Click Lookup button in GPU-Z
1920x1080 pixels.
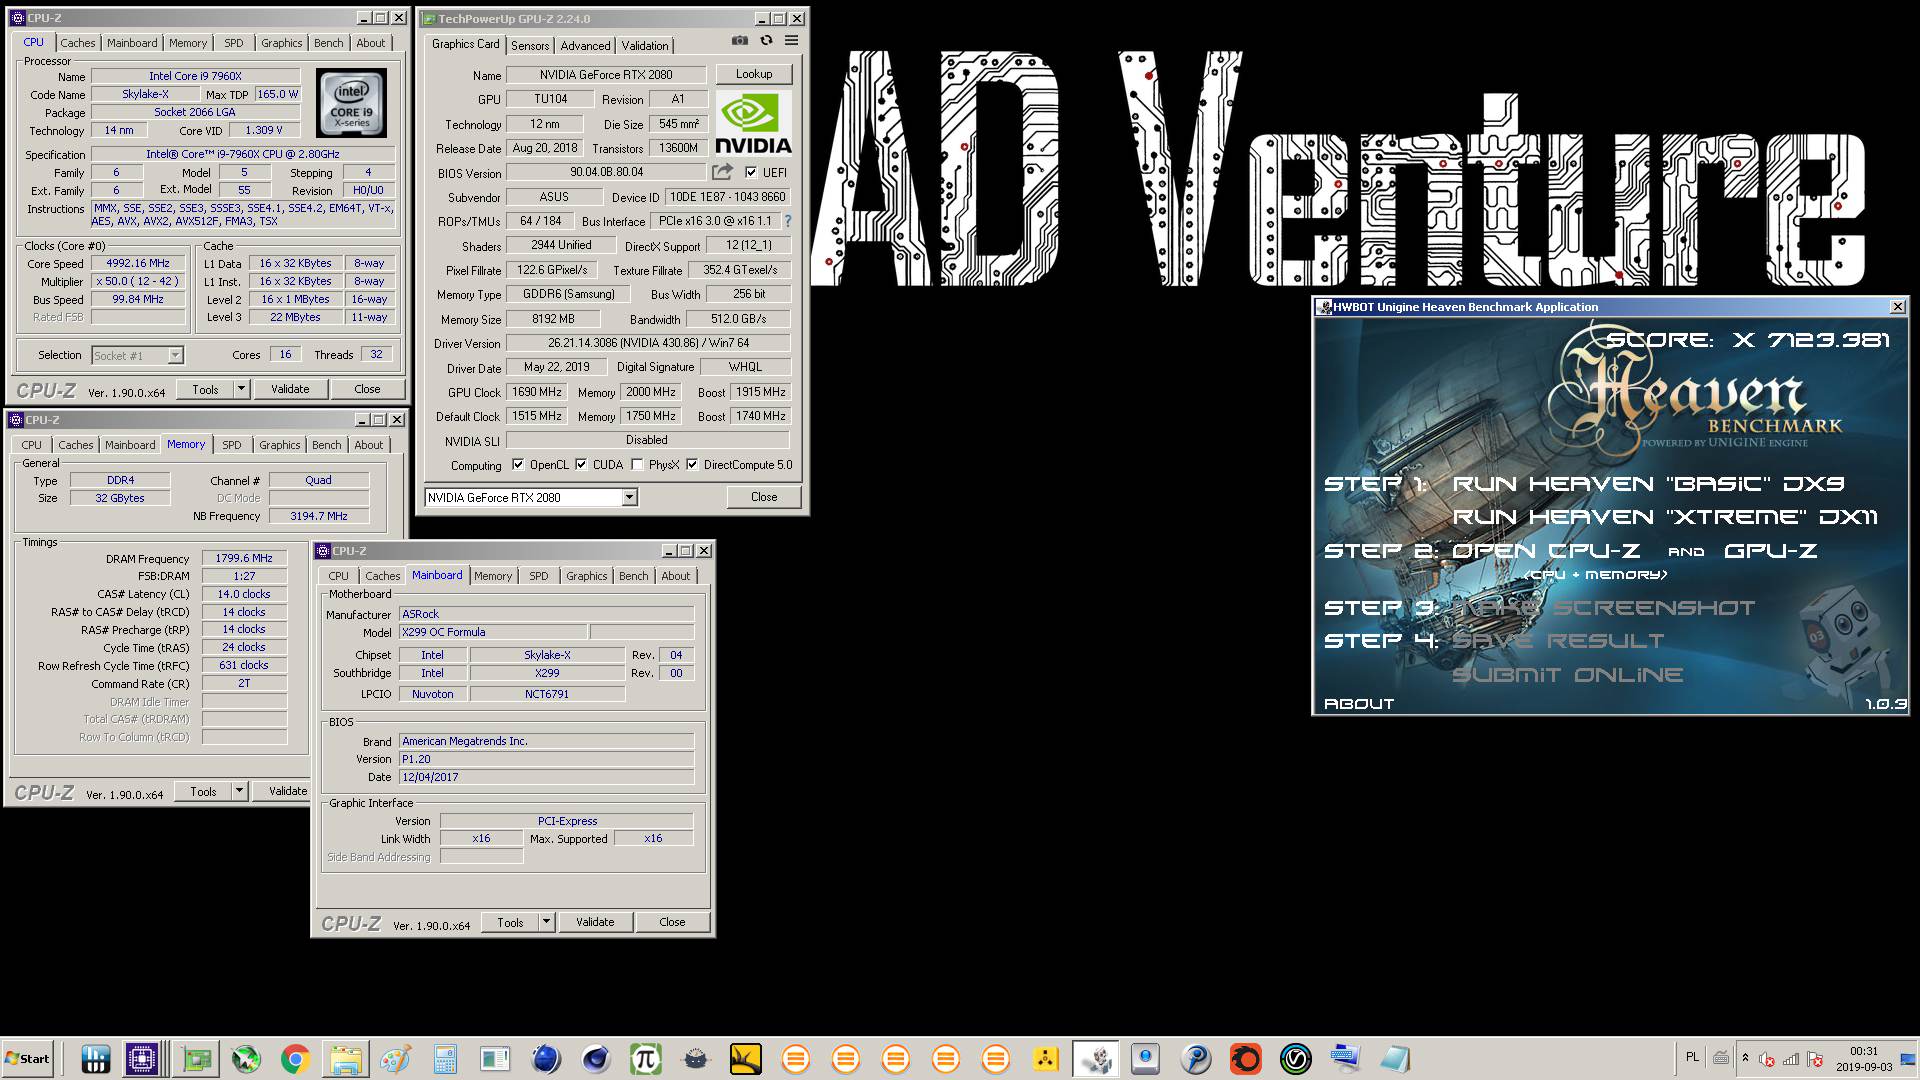(x=754, y=74)
